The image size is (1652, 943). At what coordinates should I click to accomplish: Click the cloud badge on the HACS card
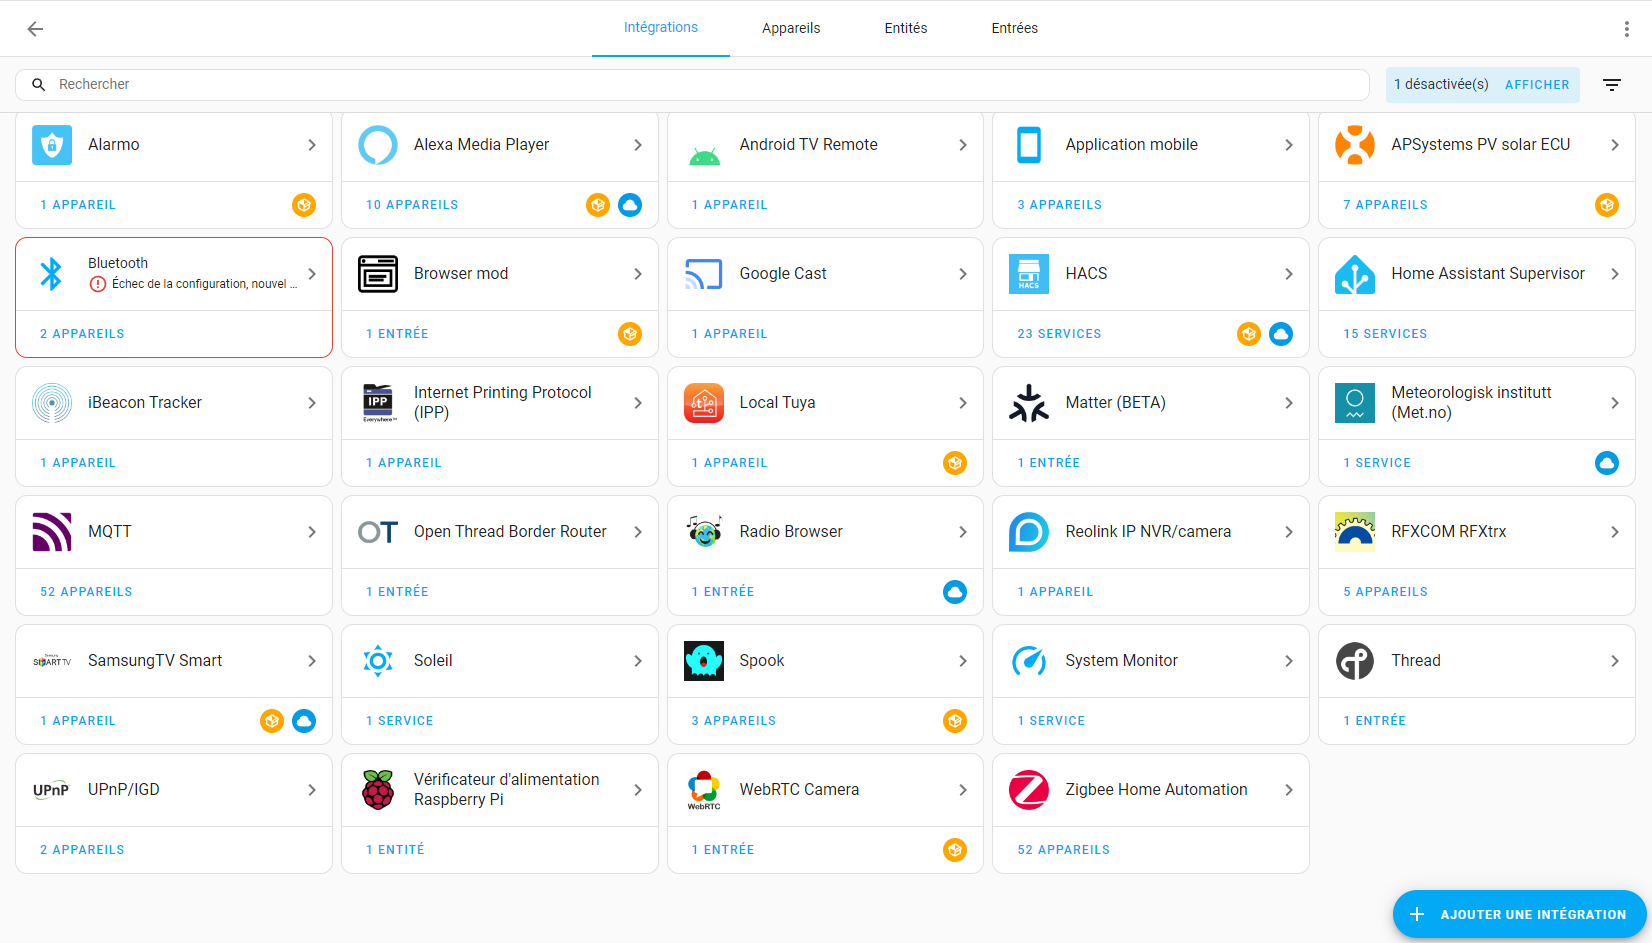tap(1281, 334)
